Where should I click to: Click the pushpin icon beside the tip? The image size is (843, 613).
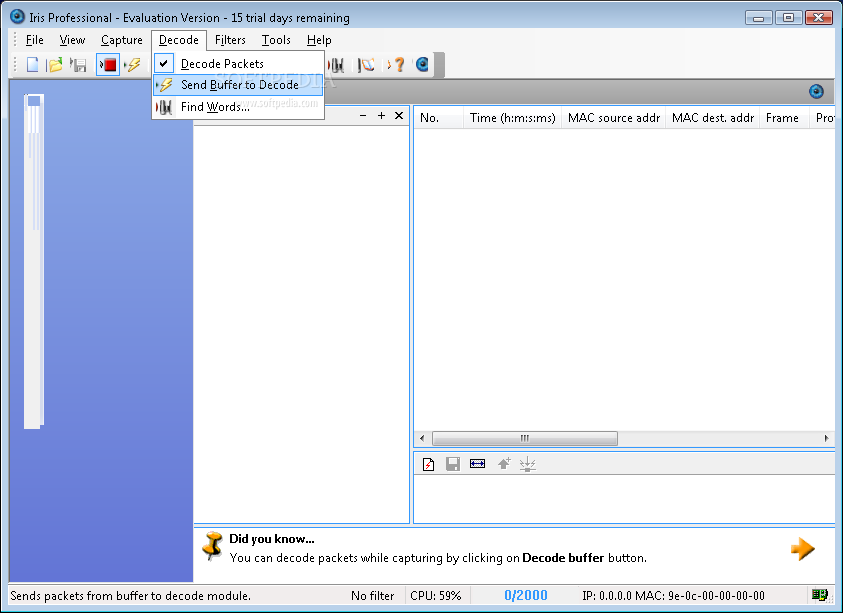[x=212, y=546]
